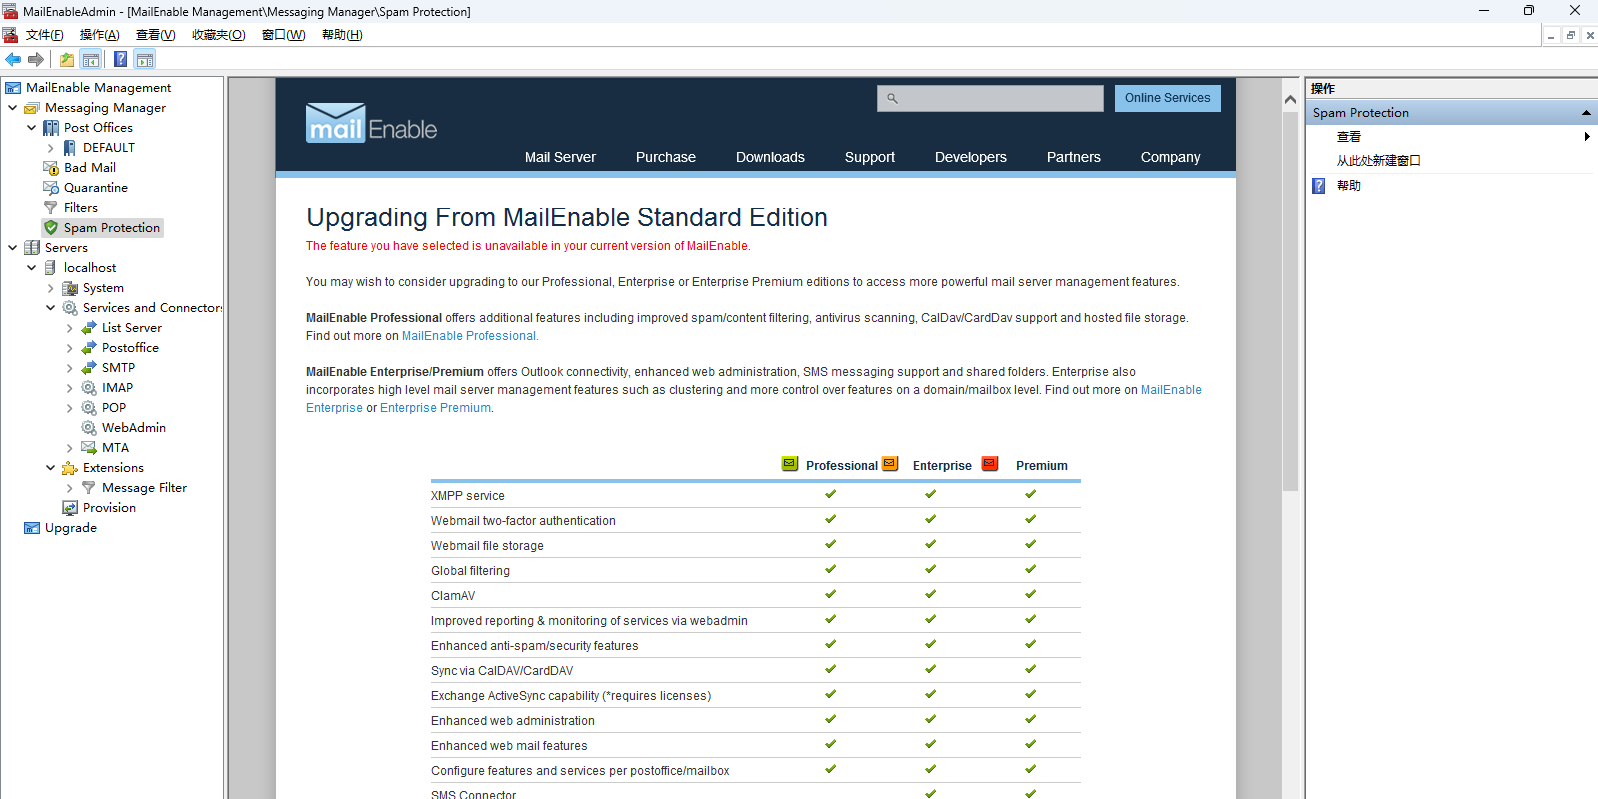Screen dimensions: 1598x799
Task: Click the Back arrow toolbar icon
Action: (x=13, y=59)
